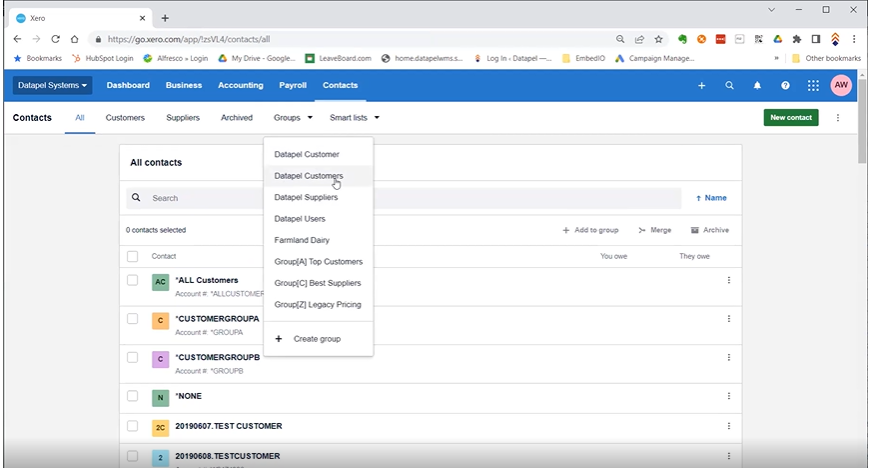Reload the page in the browser
The width and height of the screenshot is (869, 468).
pos(55,39)
